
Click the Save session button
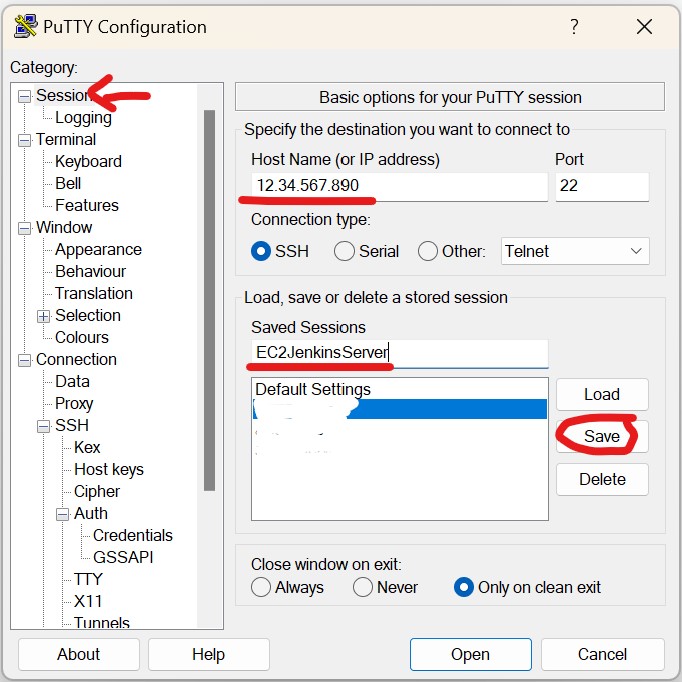coord(602,436)
